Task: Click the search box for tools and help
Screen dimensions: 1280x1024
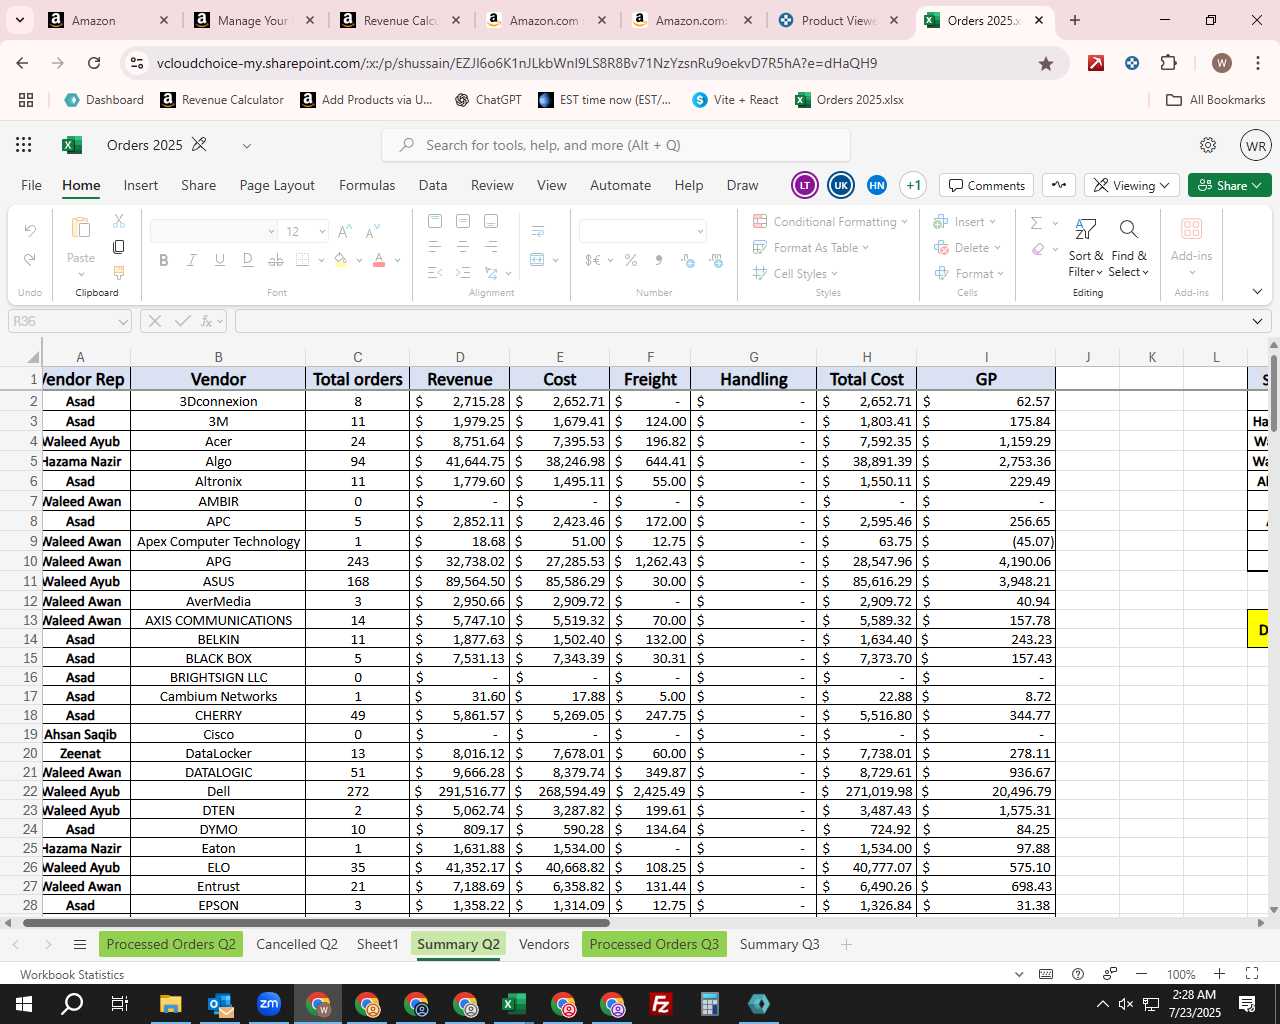Action: (x=616, y=145)
